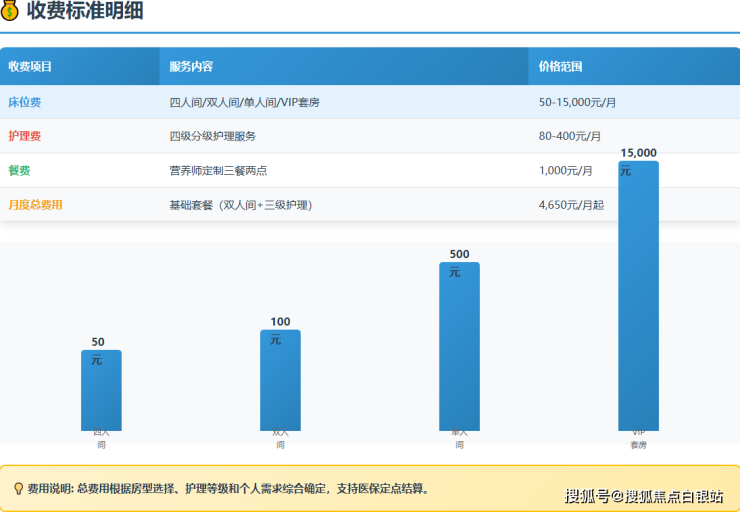The image size is (740, 512).
Task: Click the 四人间 bar labeled 50
Action: pyautogui.click(x=101, y=395)
